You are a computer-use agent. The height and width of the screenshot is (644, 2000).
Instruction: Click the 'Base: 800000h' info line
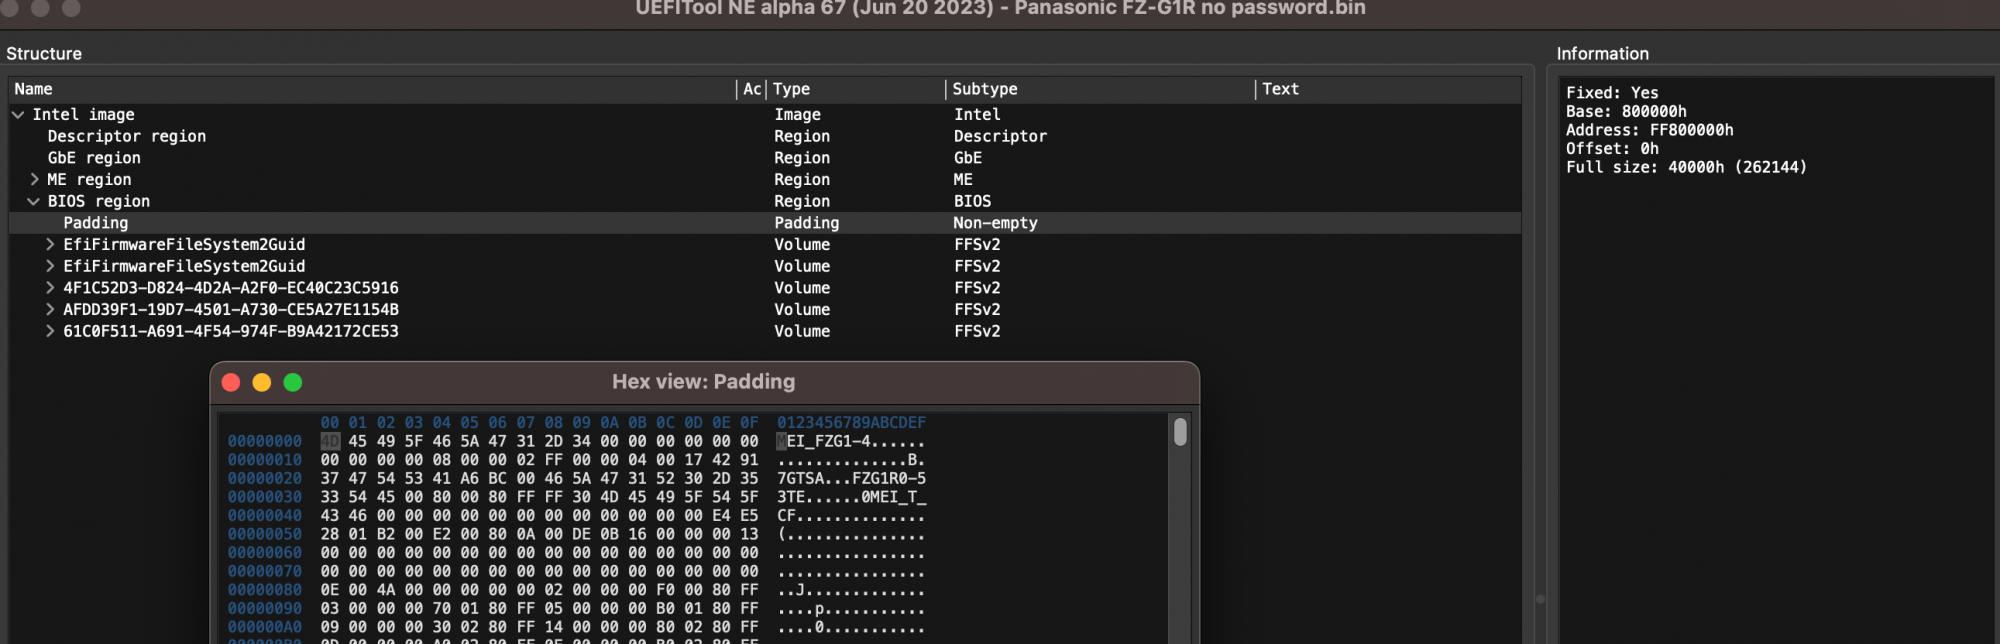(1626, 111)
